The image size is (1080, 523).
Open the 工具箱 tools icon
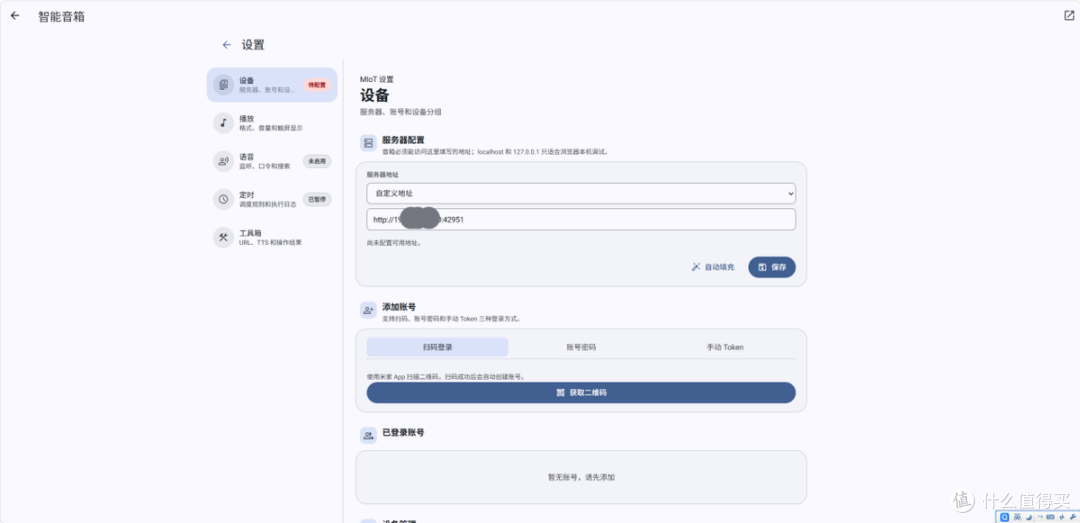click(x=223, y=237)
